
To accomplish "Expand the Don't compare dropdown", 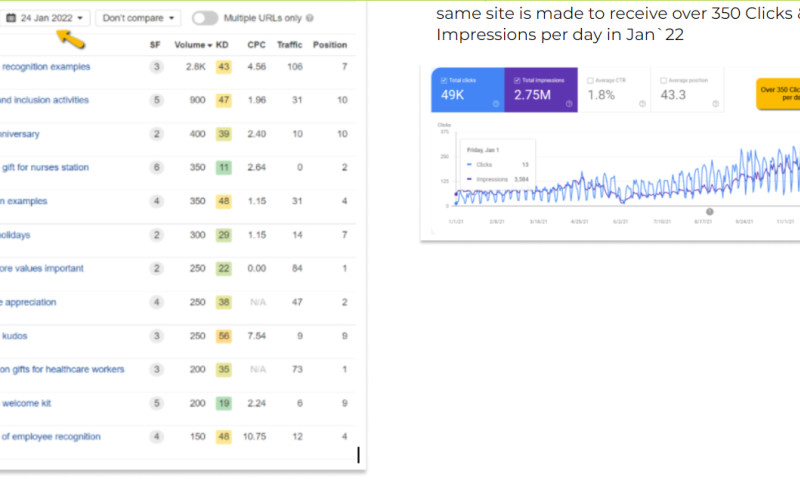I will pos(139,18).
